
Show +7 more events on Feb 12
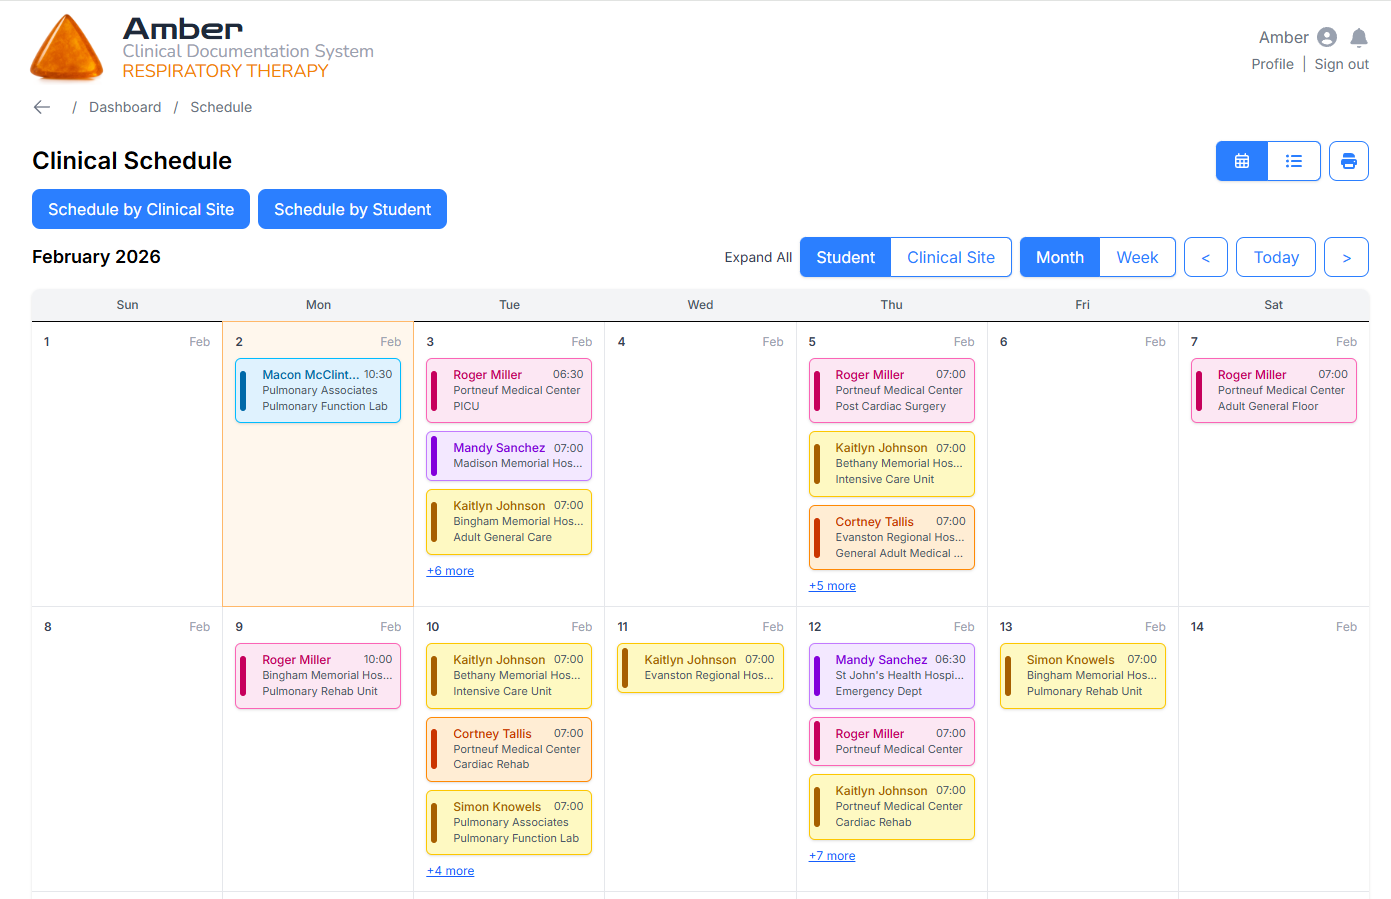pos(832,856)
